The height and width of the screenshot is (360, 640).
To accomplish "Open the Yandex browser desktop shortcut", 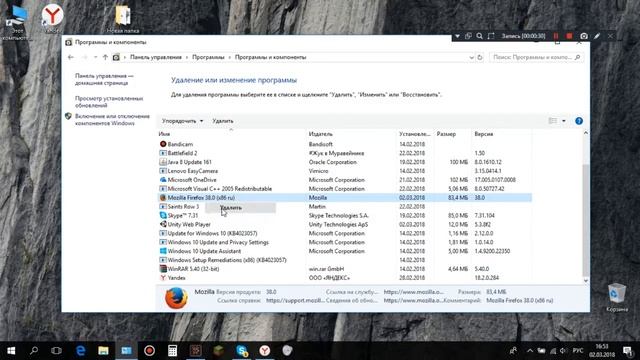I will pyautogui.click(x=53, y=18).
